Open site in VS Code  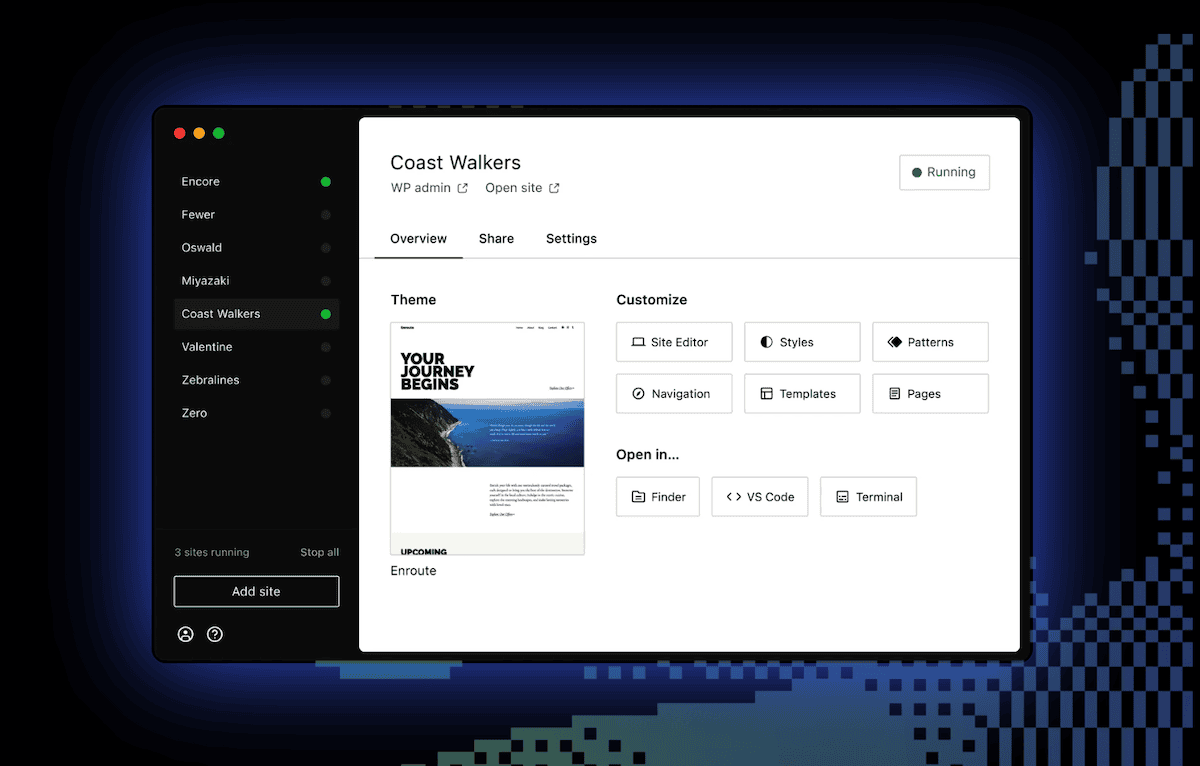pyautogui.click(x=760, y=497)
